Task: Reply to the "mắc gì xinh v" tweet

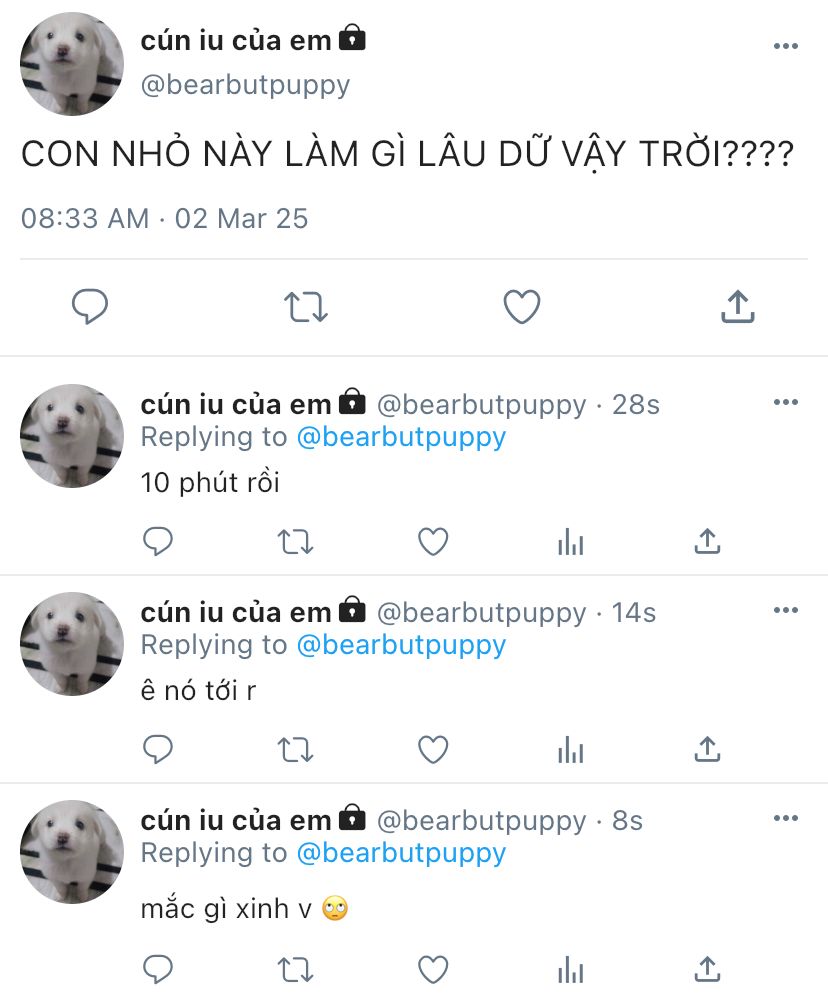Action: click(x=158, y=969)
